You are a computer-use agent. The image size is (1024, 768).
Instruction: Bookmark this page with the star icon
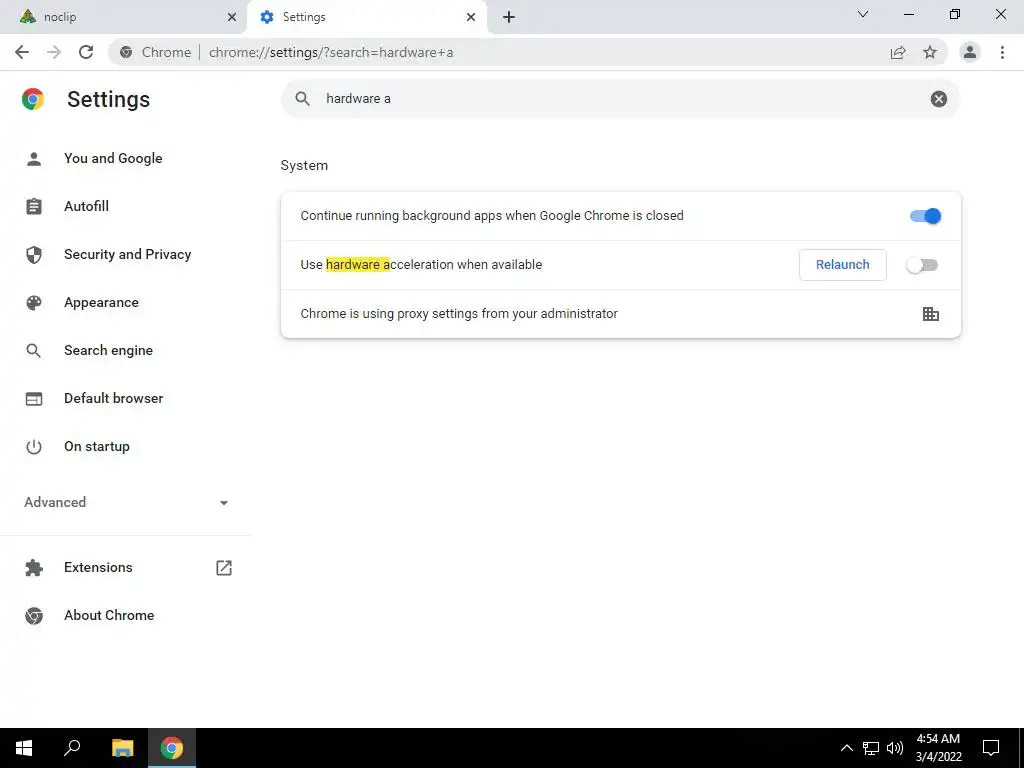[x=930, y=52]
